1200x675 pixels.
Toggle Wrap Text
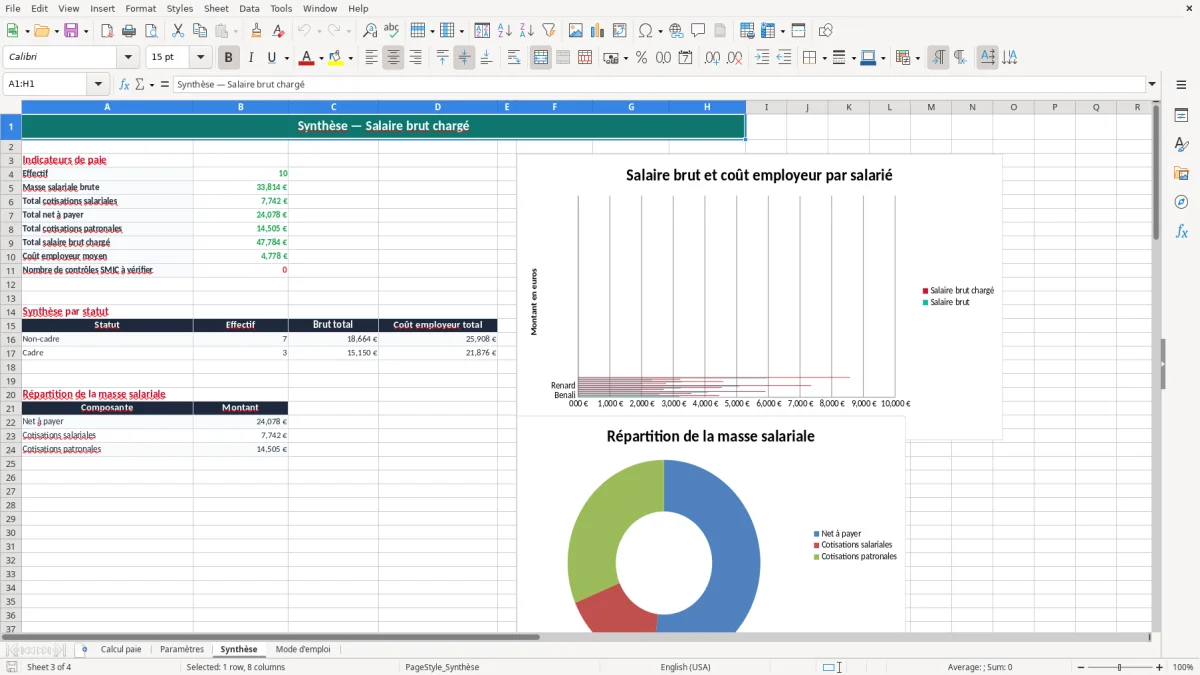[514, 58]
